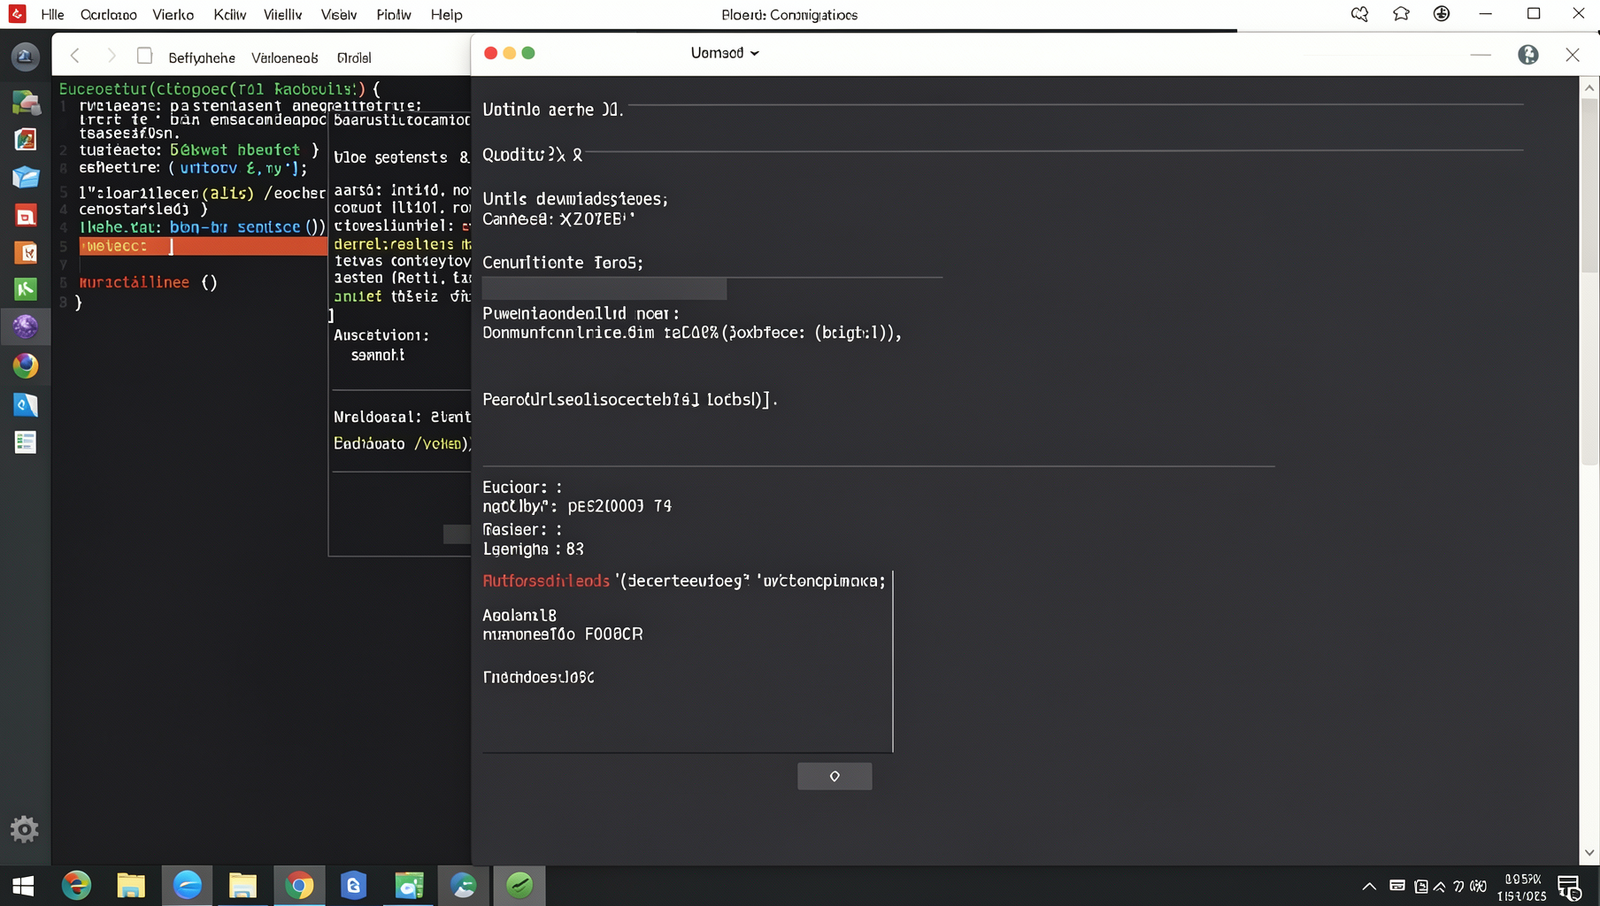Open the round avatar icon atop the sidebar

click(x=25, y=57)
